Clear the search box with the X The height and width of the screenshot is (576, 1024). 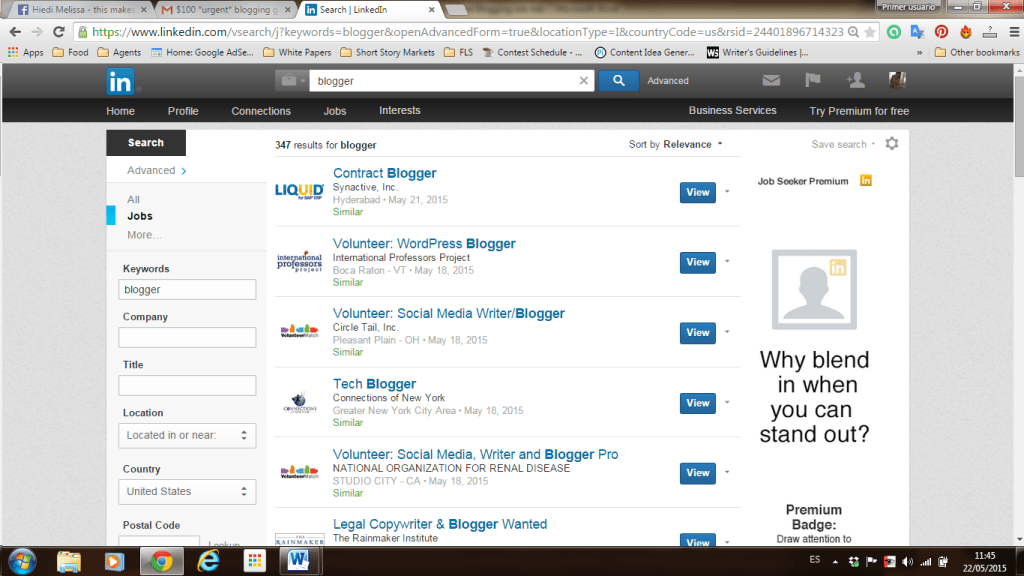tap(583, 80)
